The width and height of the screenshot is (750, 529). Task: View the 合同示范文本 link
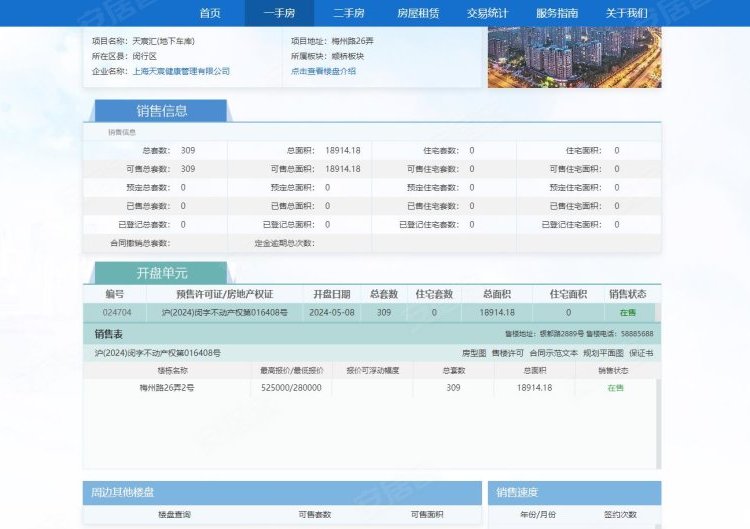click(554, 353)
